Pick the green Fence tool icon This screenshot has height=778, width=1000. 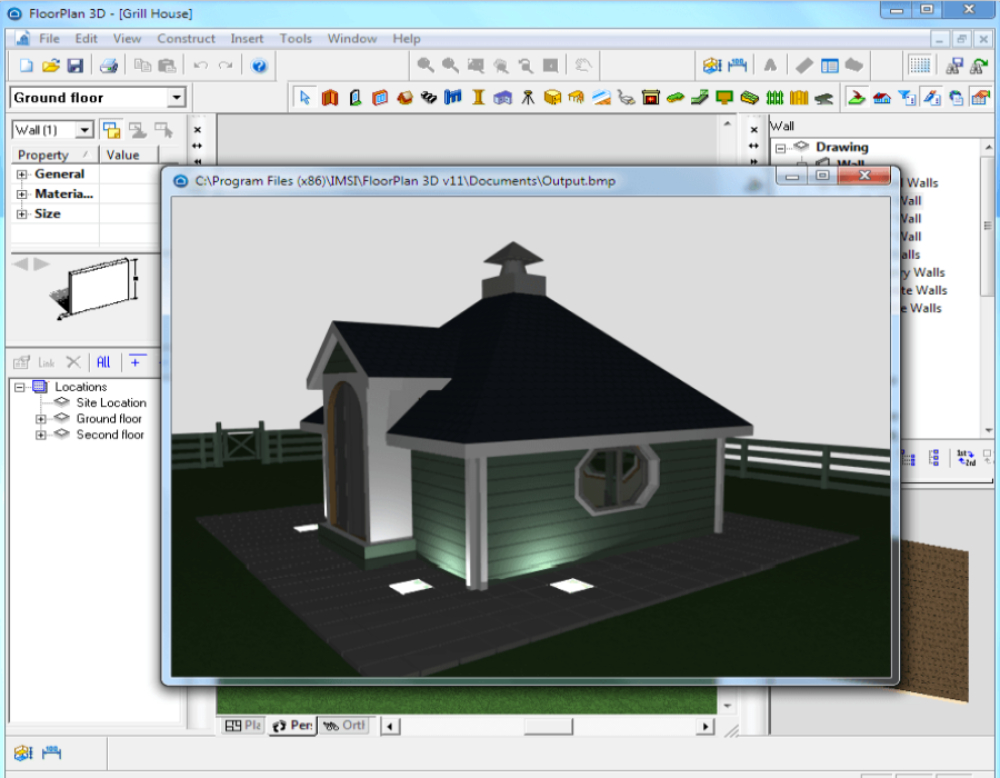774,98
